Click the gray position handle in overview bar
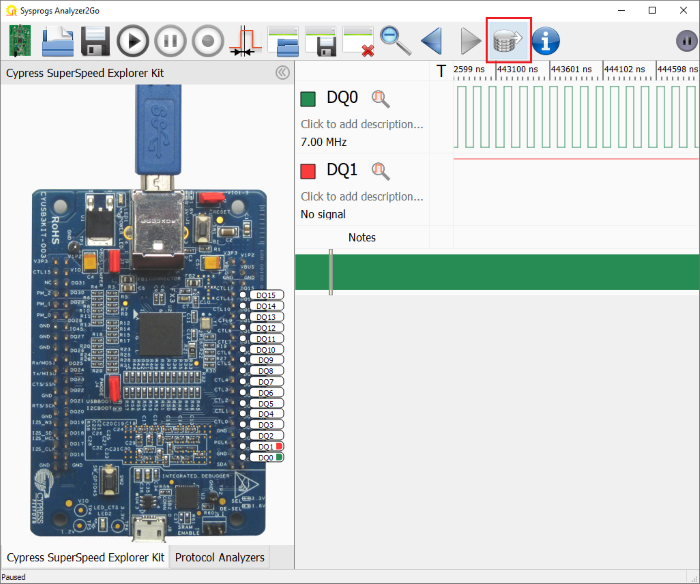This screenshot has width=700, height=584. tap(331, 272)
